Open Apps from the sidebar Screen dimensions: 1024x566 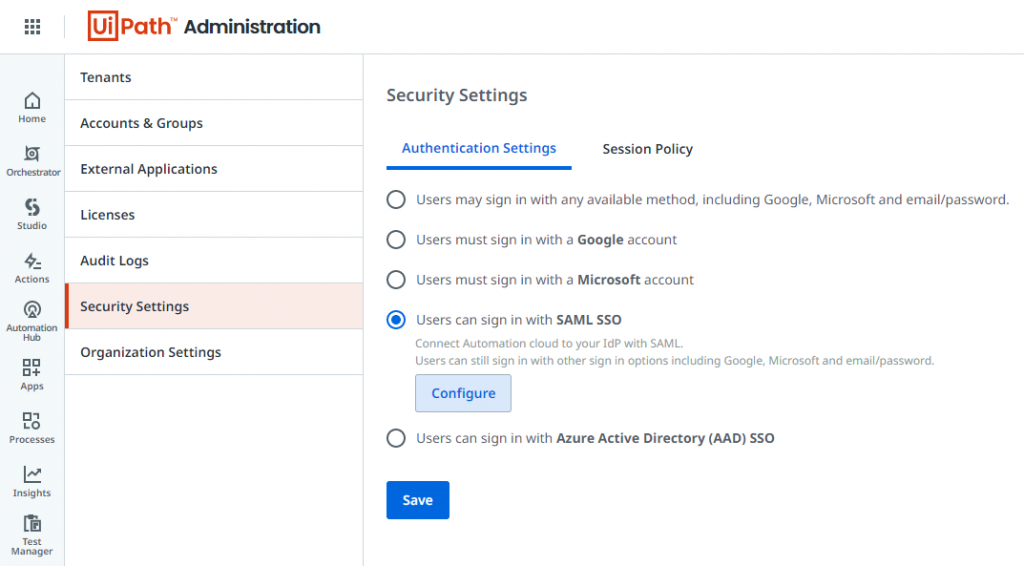(x=32, y=375)
